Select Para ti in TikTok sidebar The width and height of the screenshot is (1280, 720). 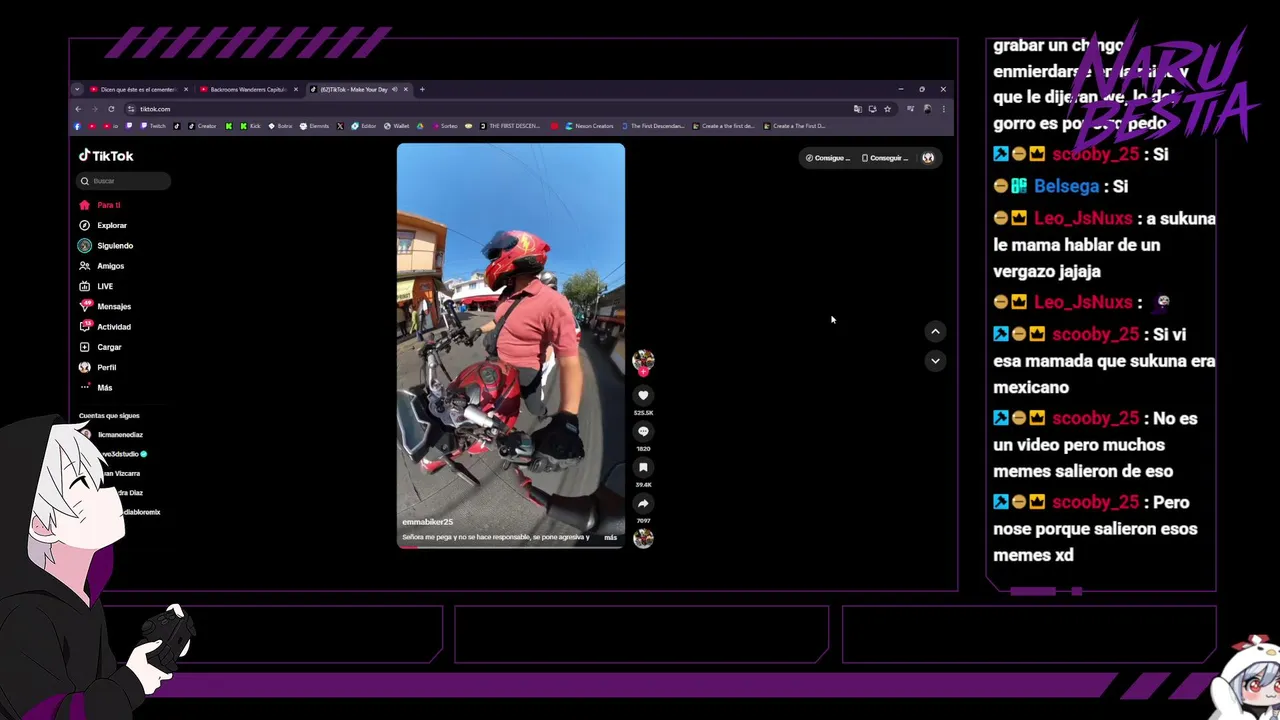click(100, 205)
